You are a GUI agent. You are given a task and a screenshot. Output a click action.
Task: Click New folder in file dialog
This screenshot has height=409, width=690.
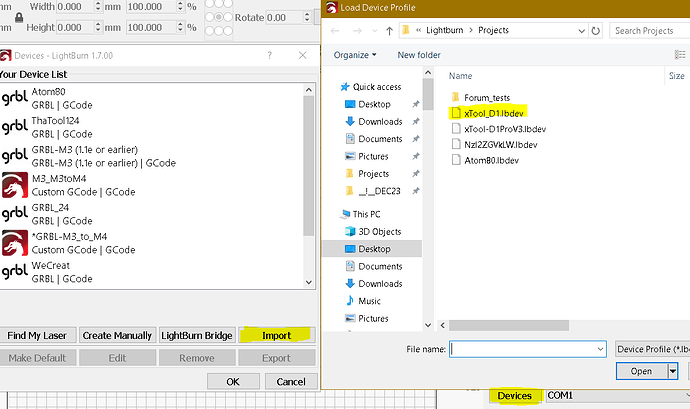(x=419, y=55)
